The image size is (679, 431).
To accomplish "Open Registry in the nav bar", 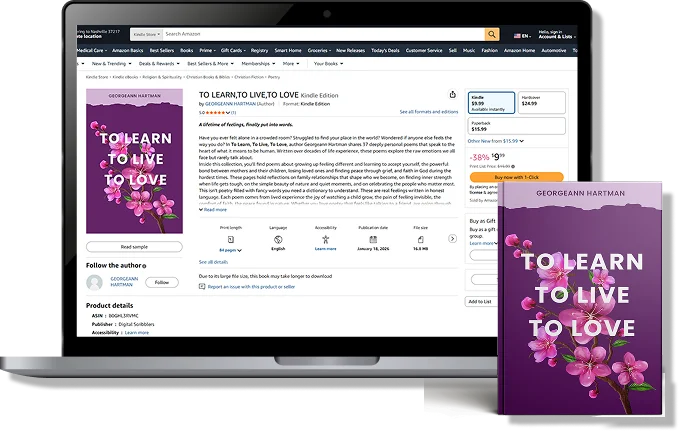I will tap(259, 51).
